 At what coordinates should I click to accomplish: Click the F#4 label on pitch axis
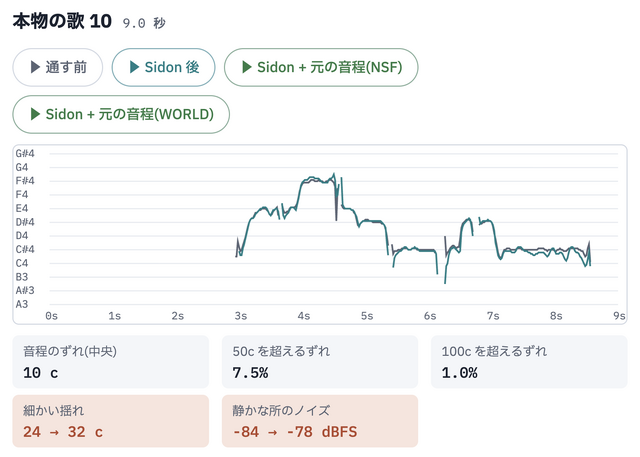[25, 181]
